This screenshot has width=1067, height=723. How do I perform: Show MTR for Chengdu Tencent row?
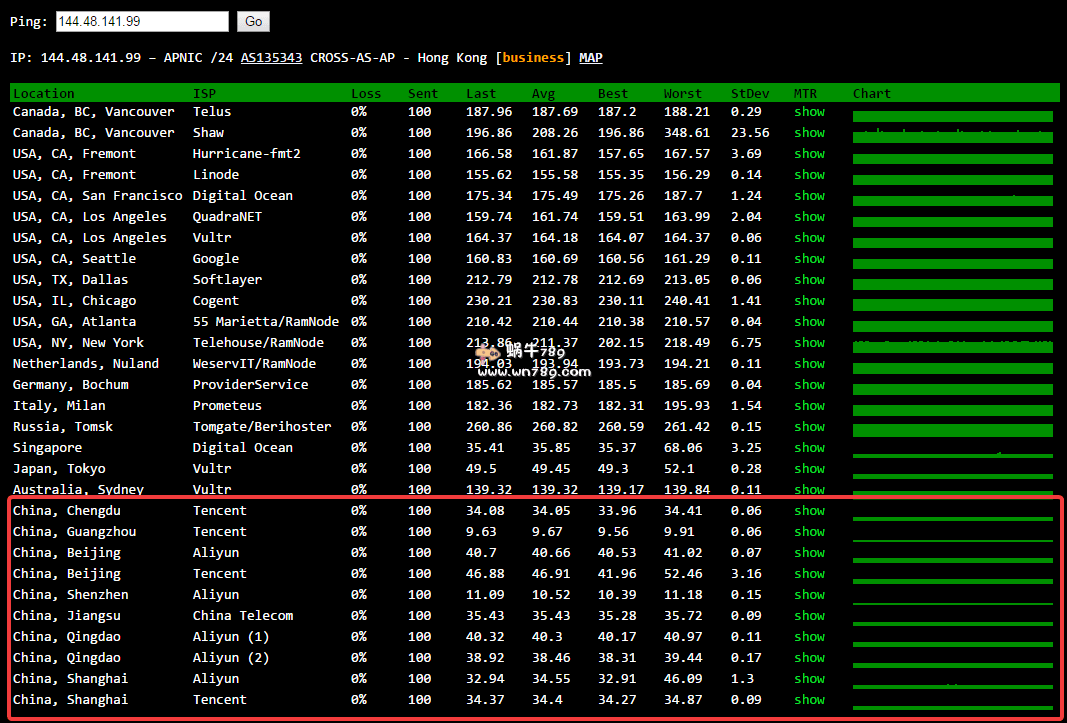click(809, 511)
